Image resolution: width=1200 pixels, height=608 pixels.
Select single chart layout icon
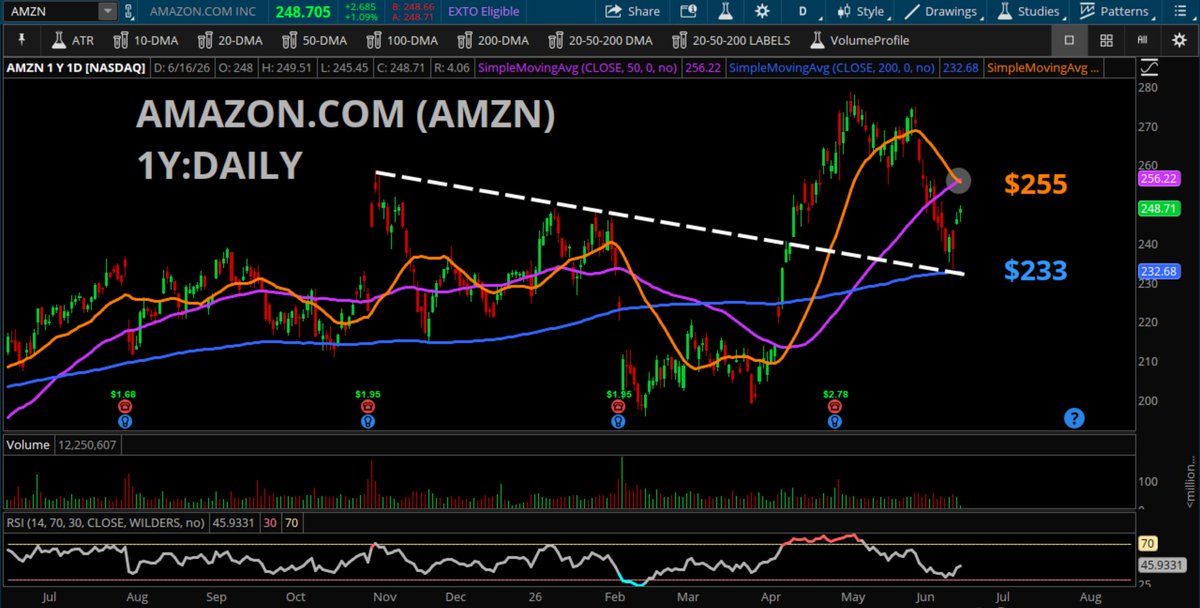[1069, 41]
